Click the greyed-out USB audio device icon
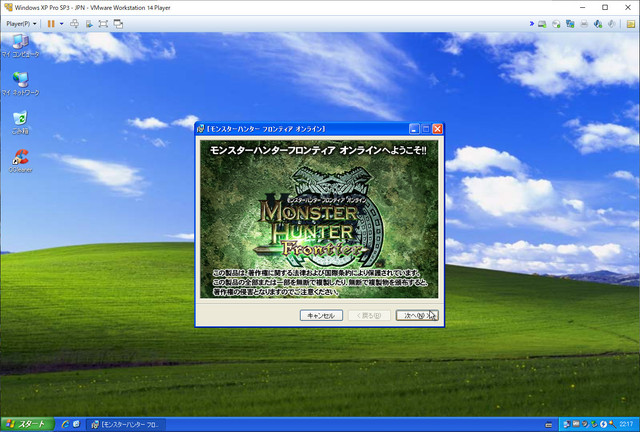Viewport: 640px width, 432px height. (611, 24)
